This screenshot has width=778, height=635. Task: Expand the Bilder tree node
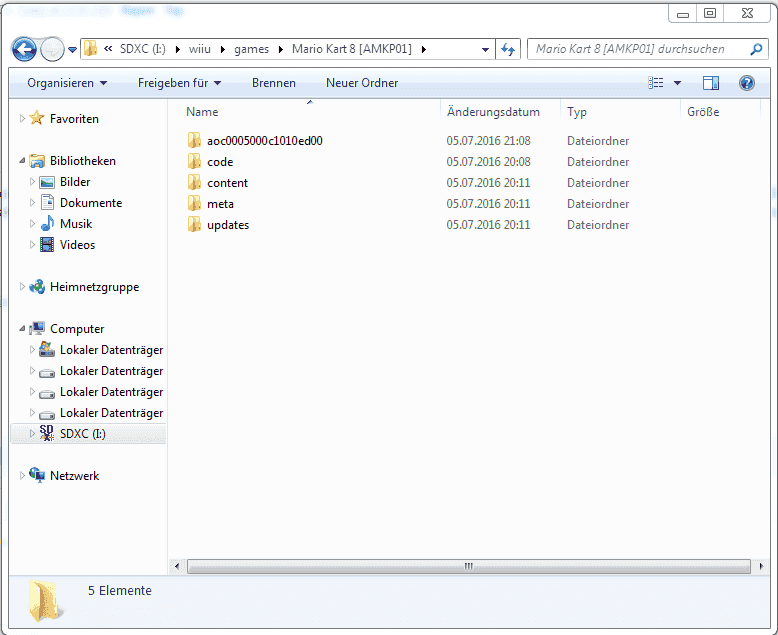pos(32,182)
